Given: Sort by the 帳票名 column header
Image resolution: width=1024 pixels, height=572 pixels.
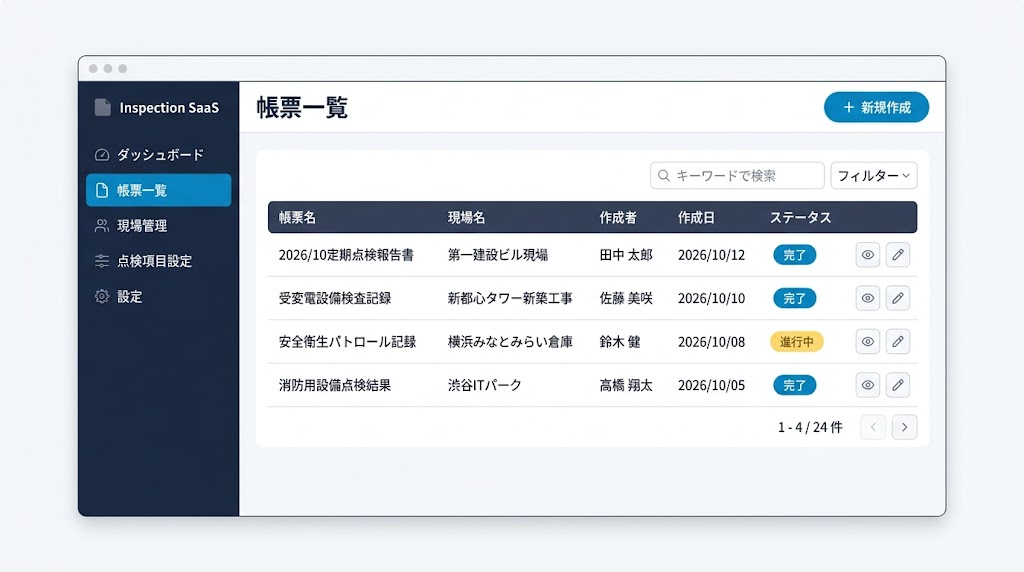Looking at the screenshot, I should [297, 217].
